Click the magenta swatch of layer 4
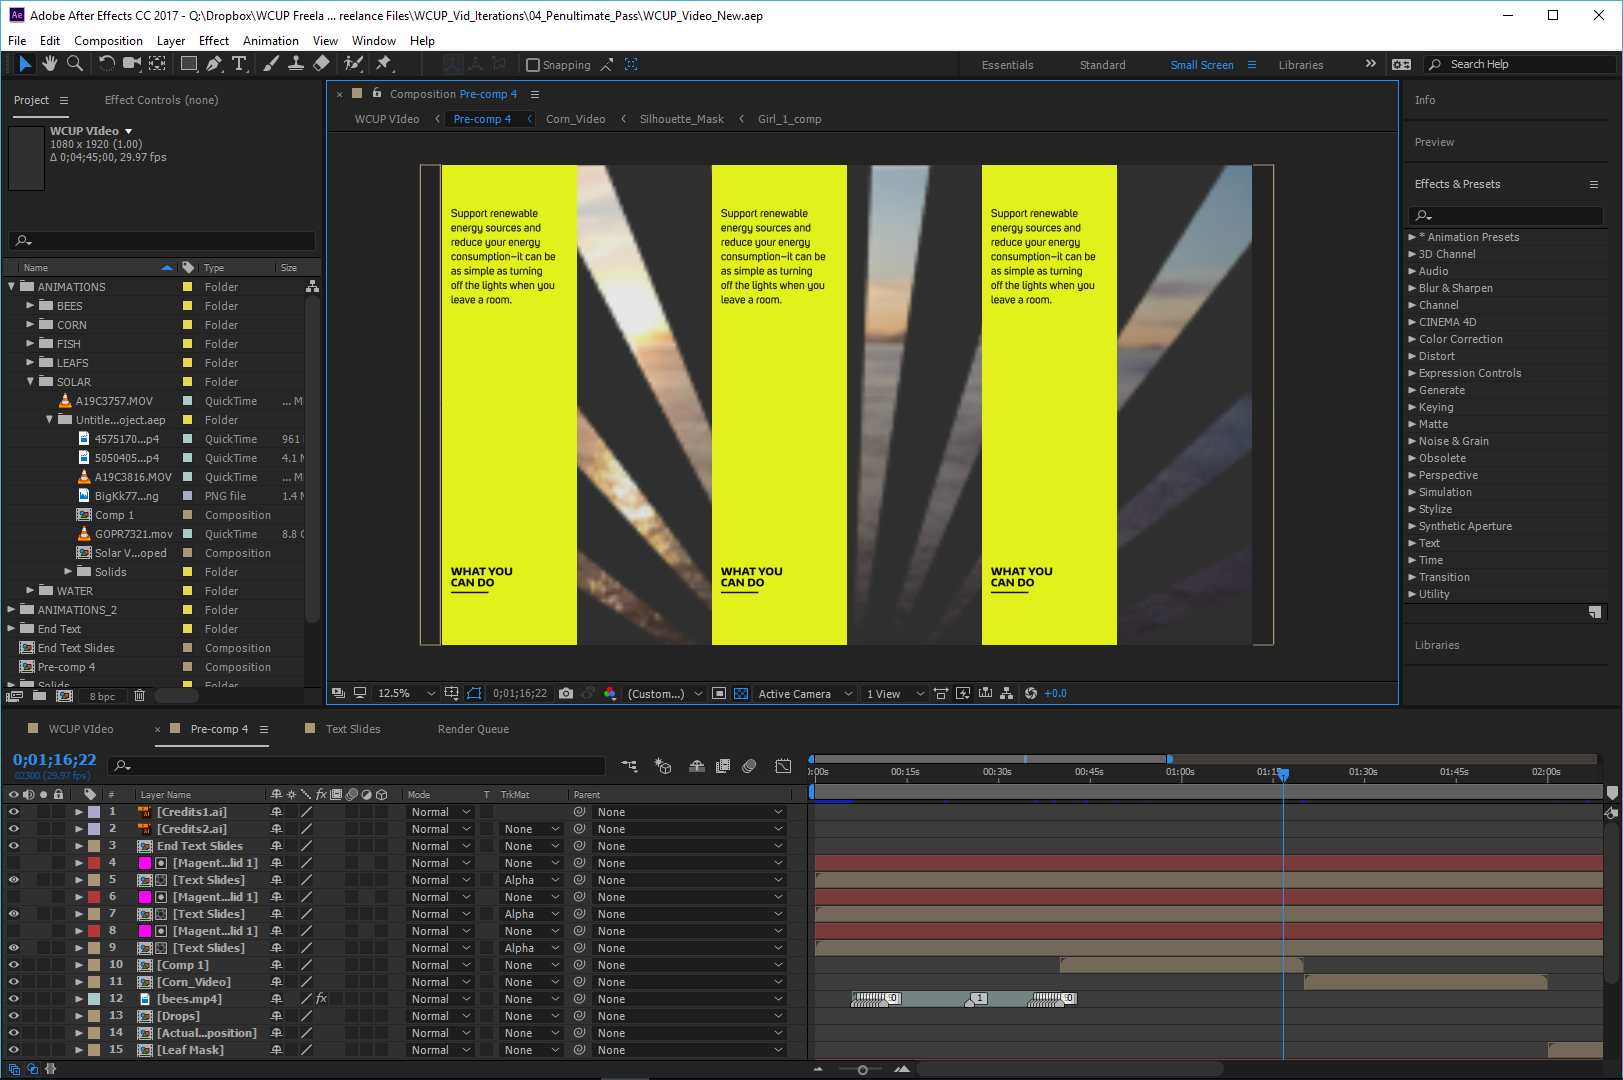The image size is (1623, 1080). pyautogui.click(x=144, y=863)
